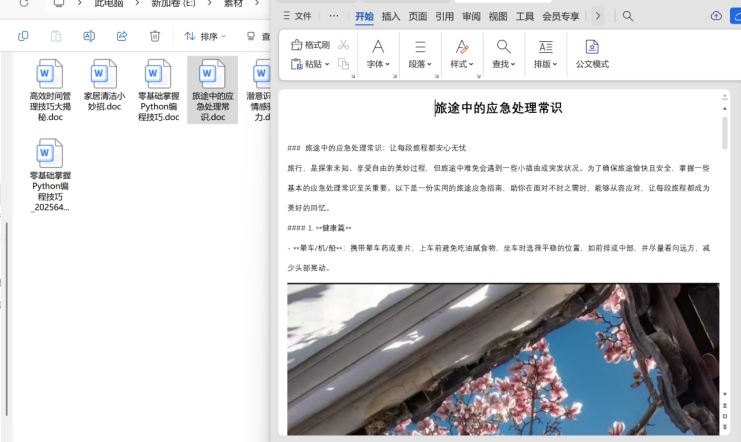Expand the 样式 styles dropdown

tap(461, 54)
